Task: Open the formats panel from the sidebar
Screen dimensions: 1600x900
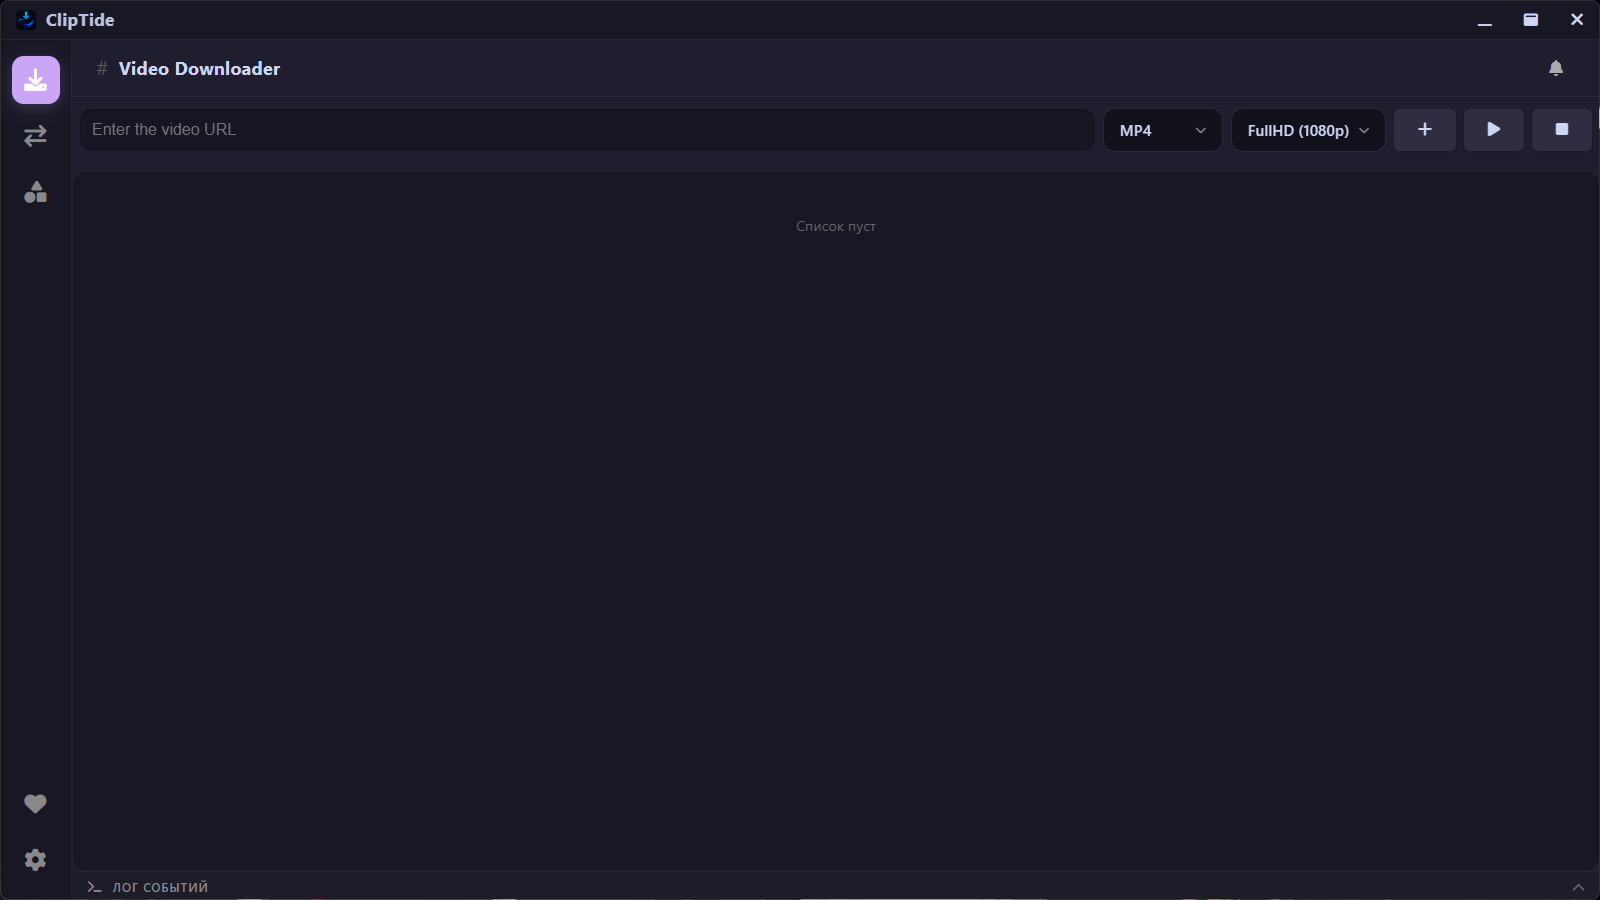Action: 35,193
